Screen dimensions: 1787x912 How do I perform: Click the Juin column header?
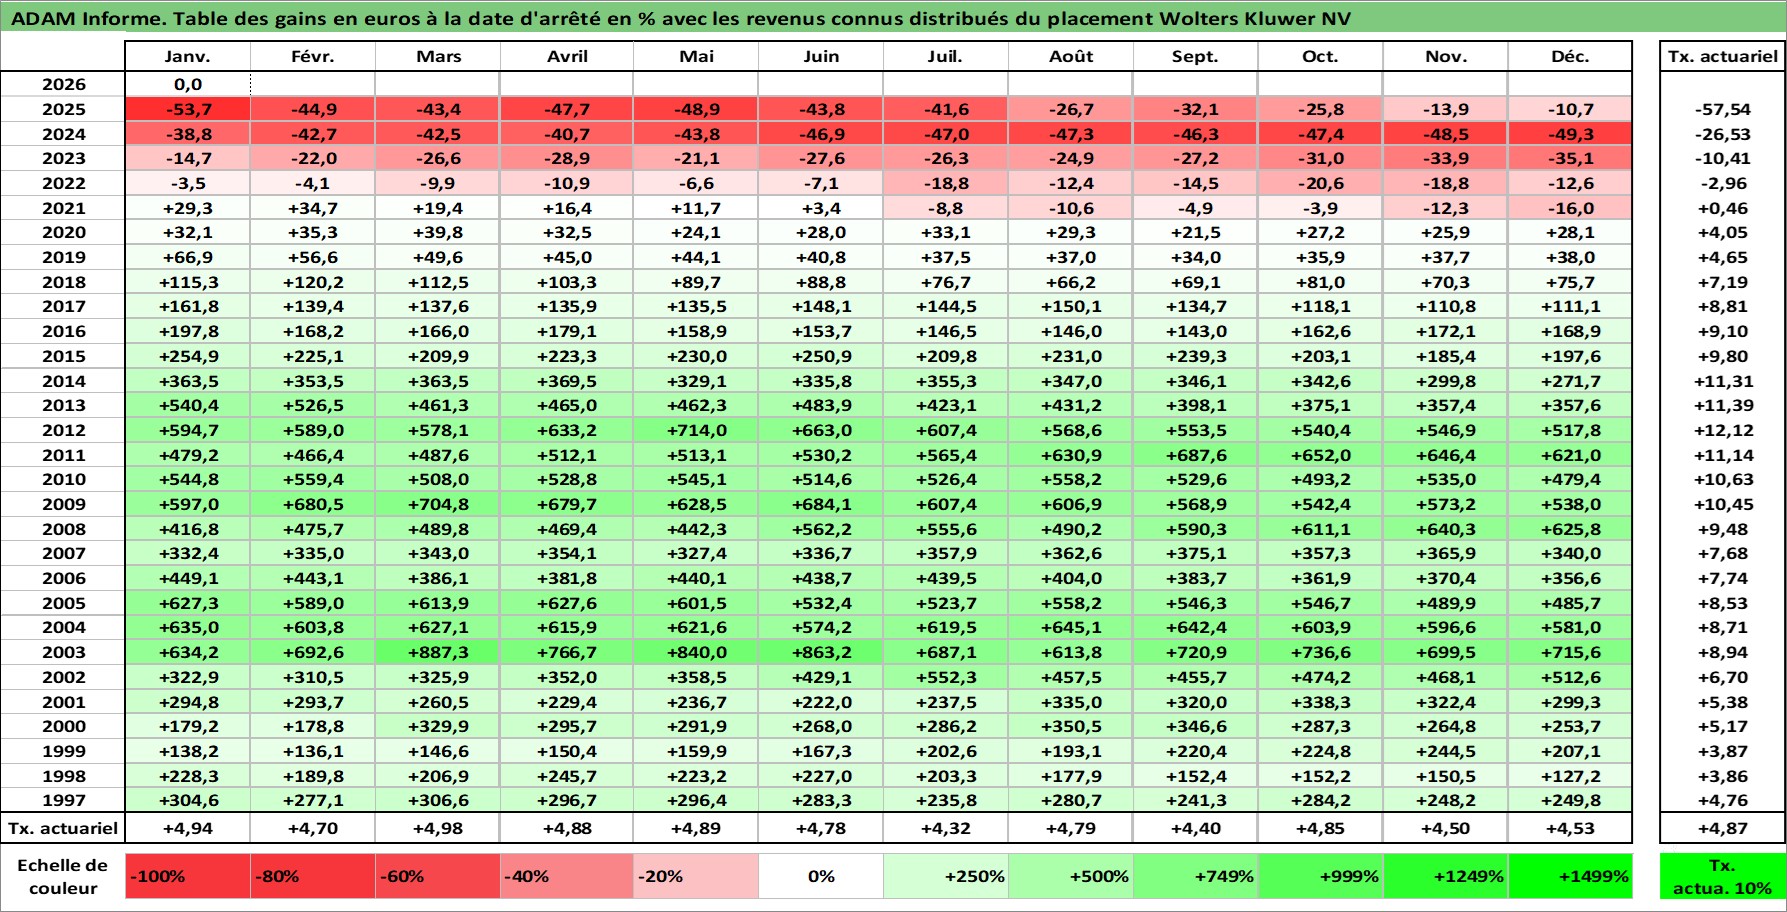pyautogui.click(x=821, y=57)
